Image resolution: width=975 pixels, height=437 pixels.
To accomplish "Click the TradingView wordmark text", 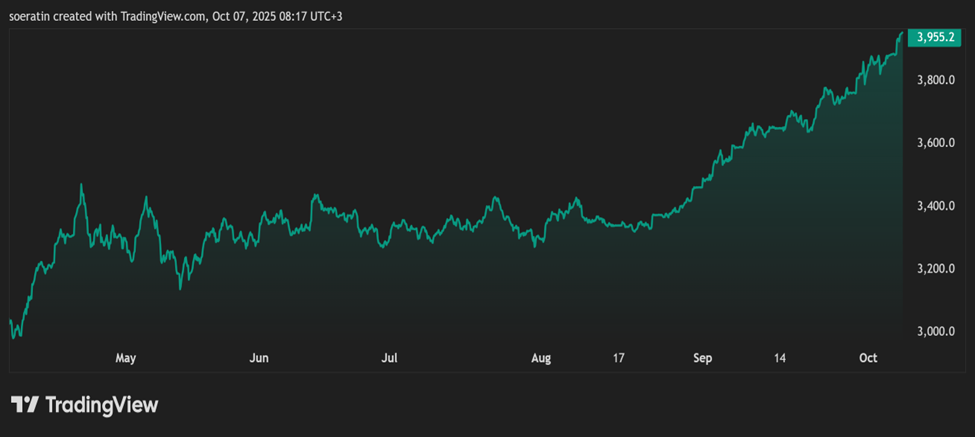I will click(x=102, y=405).
